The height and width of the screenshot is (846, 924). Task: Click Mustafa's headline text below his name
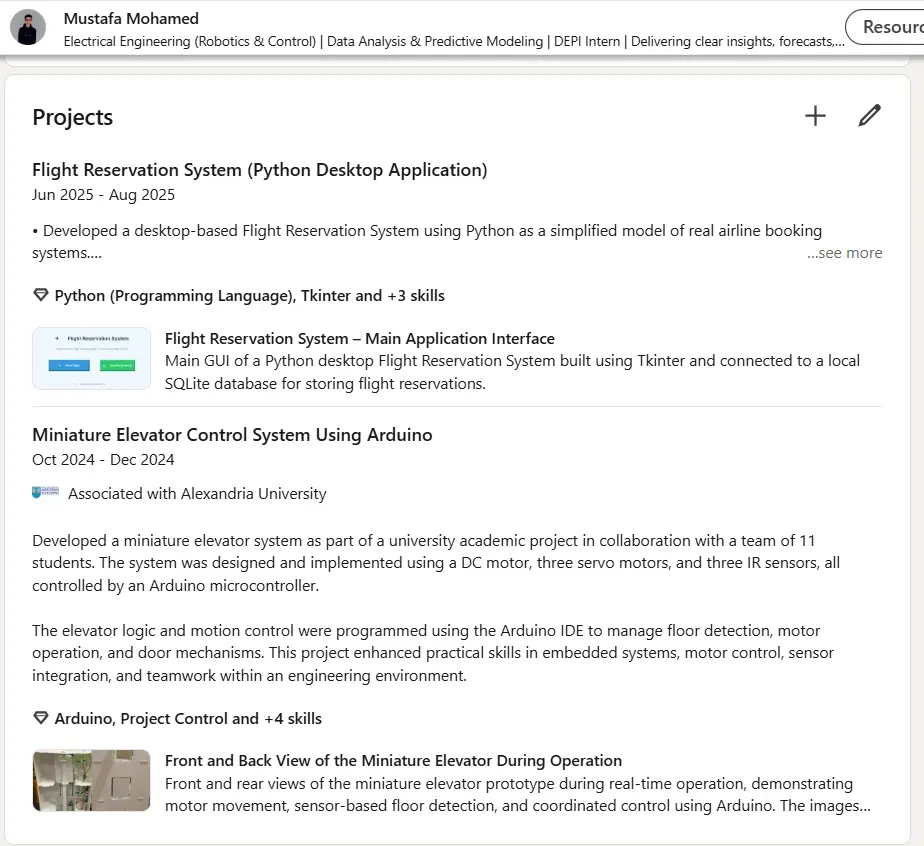(400, 42)
